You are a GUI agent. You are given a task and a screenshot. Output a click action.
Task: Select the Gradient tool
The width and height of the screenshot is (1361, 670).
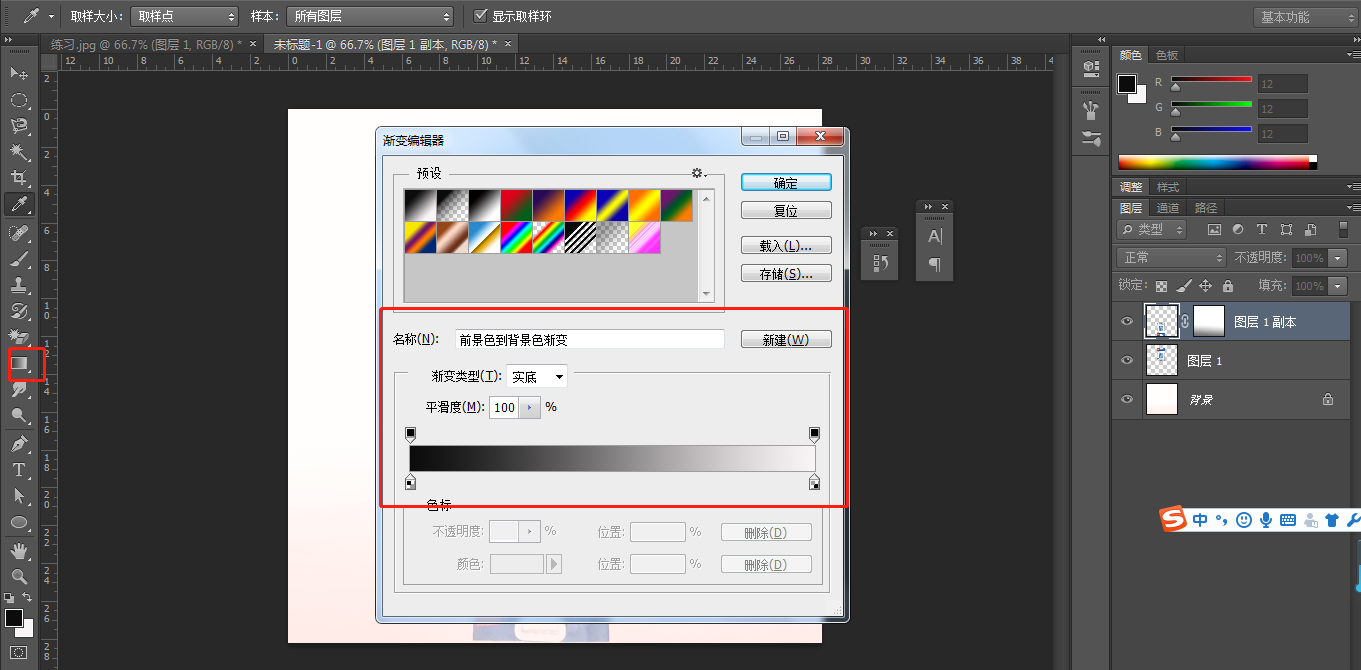[x=19, y=363]
